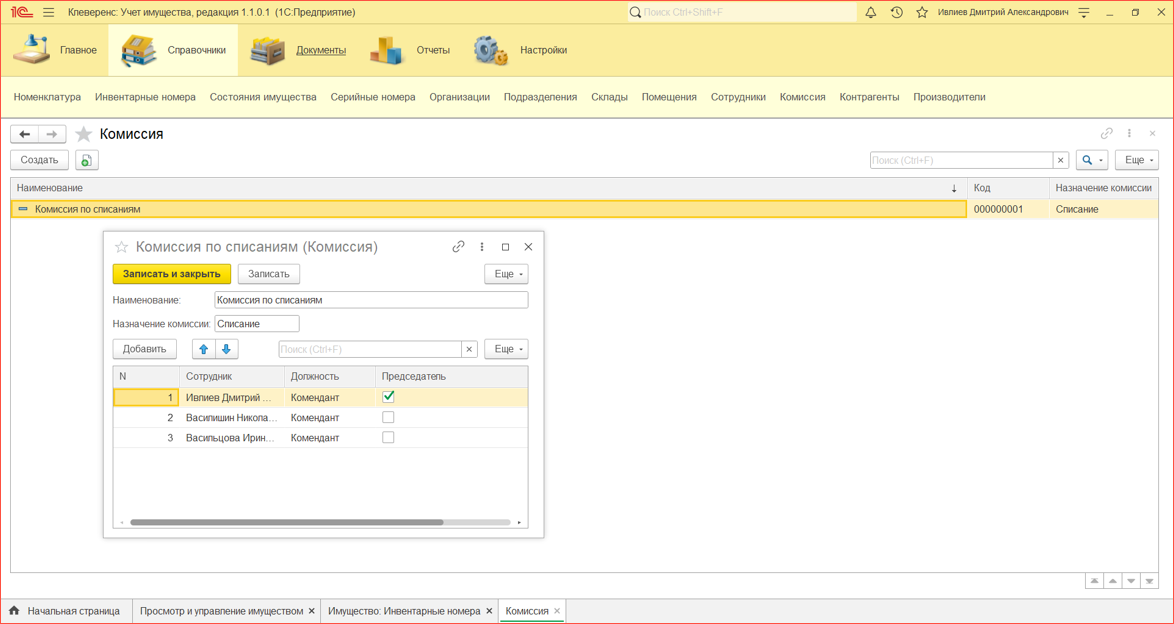Open Сотрудники link
Screen dimensions: 1174x624
(738, 97)
